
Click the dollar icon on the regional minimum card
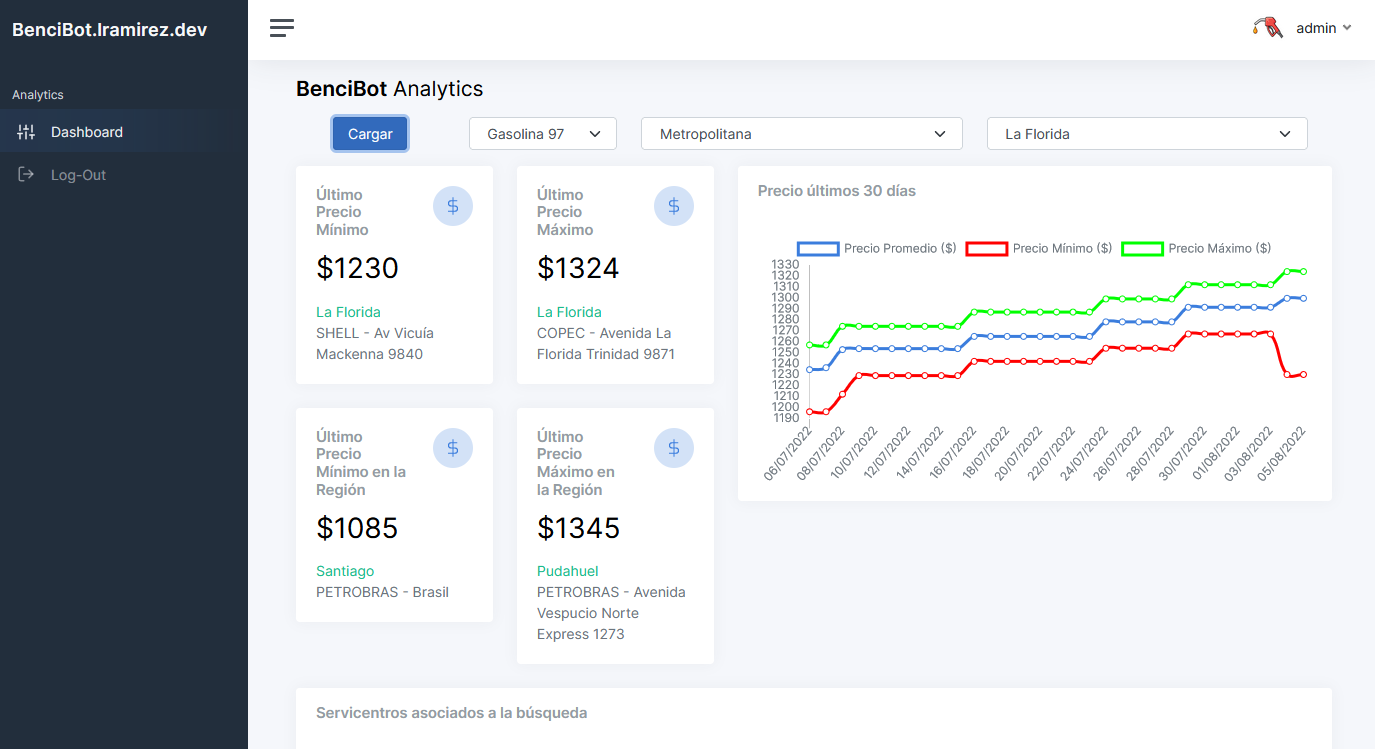(453, 448)
